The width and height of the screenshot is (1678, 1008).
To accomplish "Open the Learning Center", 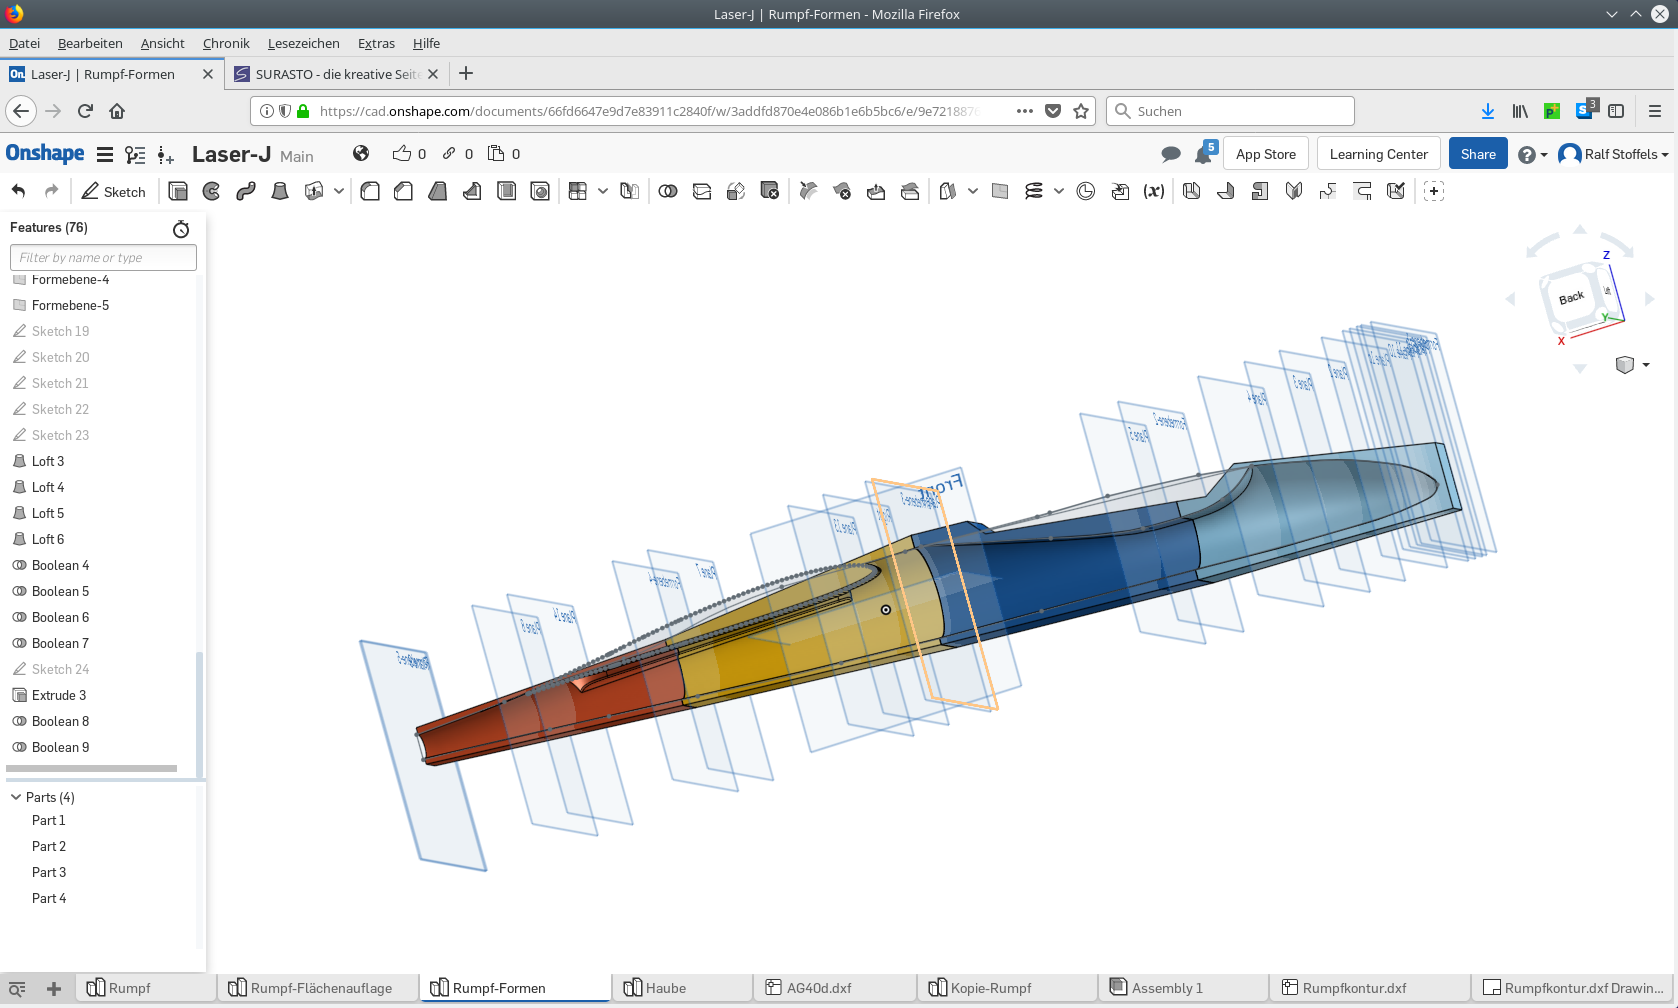I will tap(1378, 154).
